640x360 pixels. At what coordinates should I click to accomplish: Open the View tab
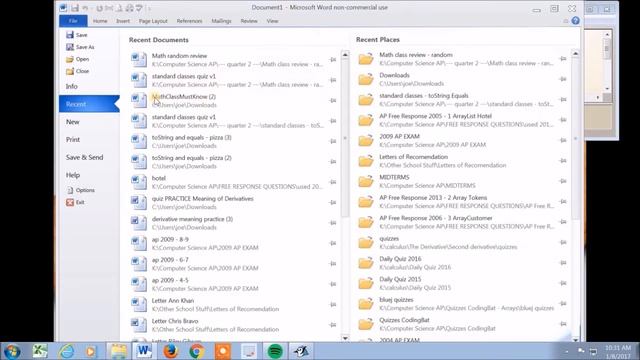click(x=272, y=21)
